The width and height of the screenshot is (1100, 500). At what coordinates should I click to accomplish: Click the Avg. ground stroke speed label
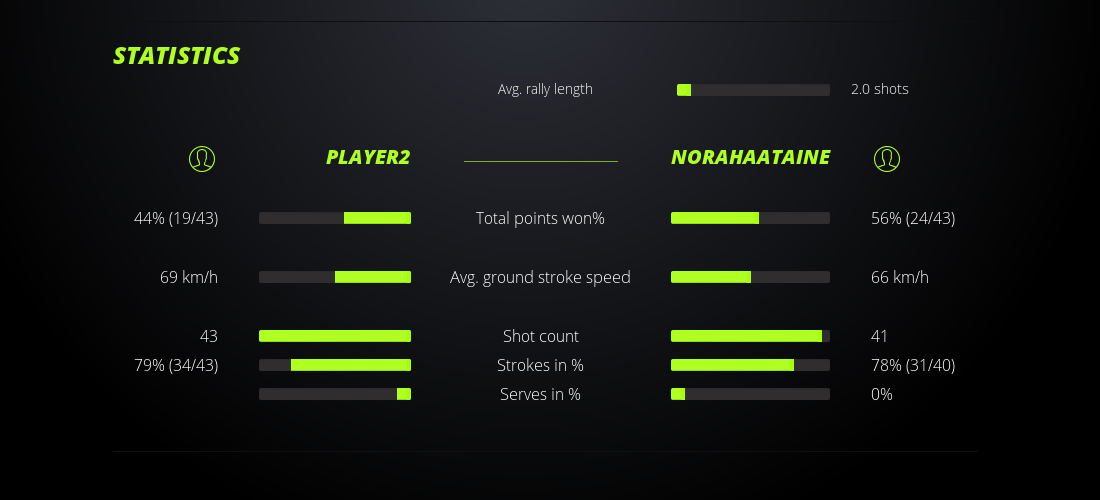tap(540, 277)
